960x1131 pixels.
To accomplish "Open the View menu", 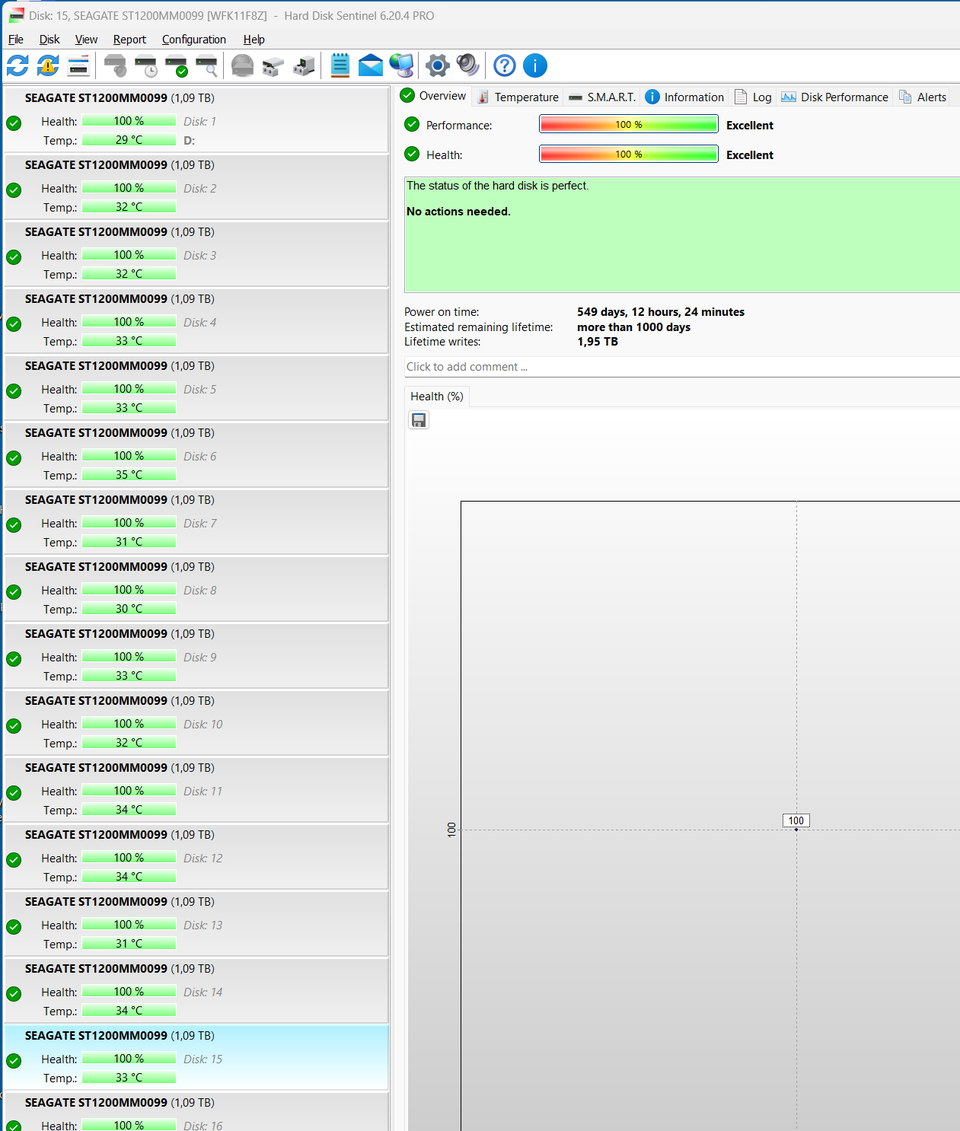I will 86,40.
